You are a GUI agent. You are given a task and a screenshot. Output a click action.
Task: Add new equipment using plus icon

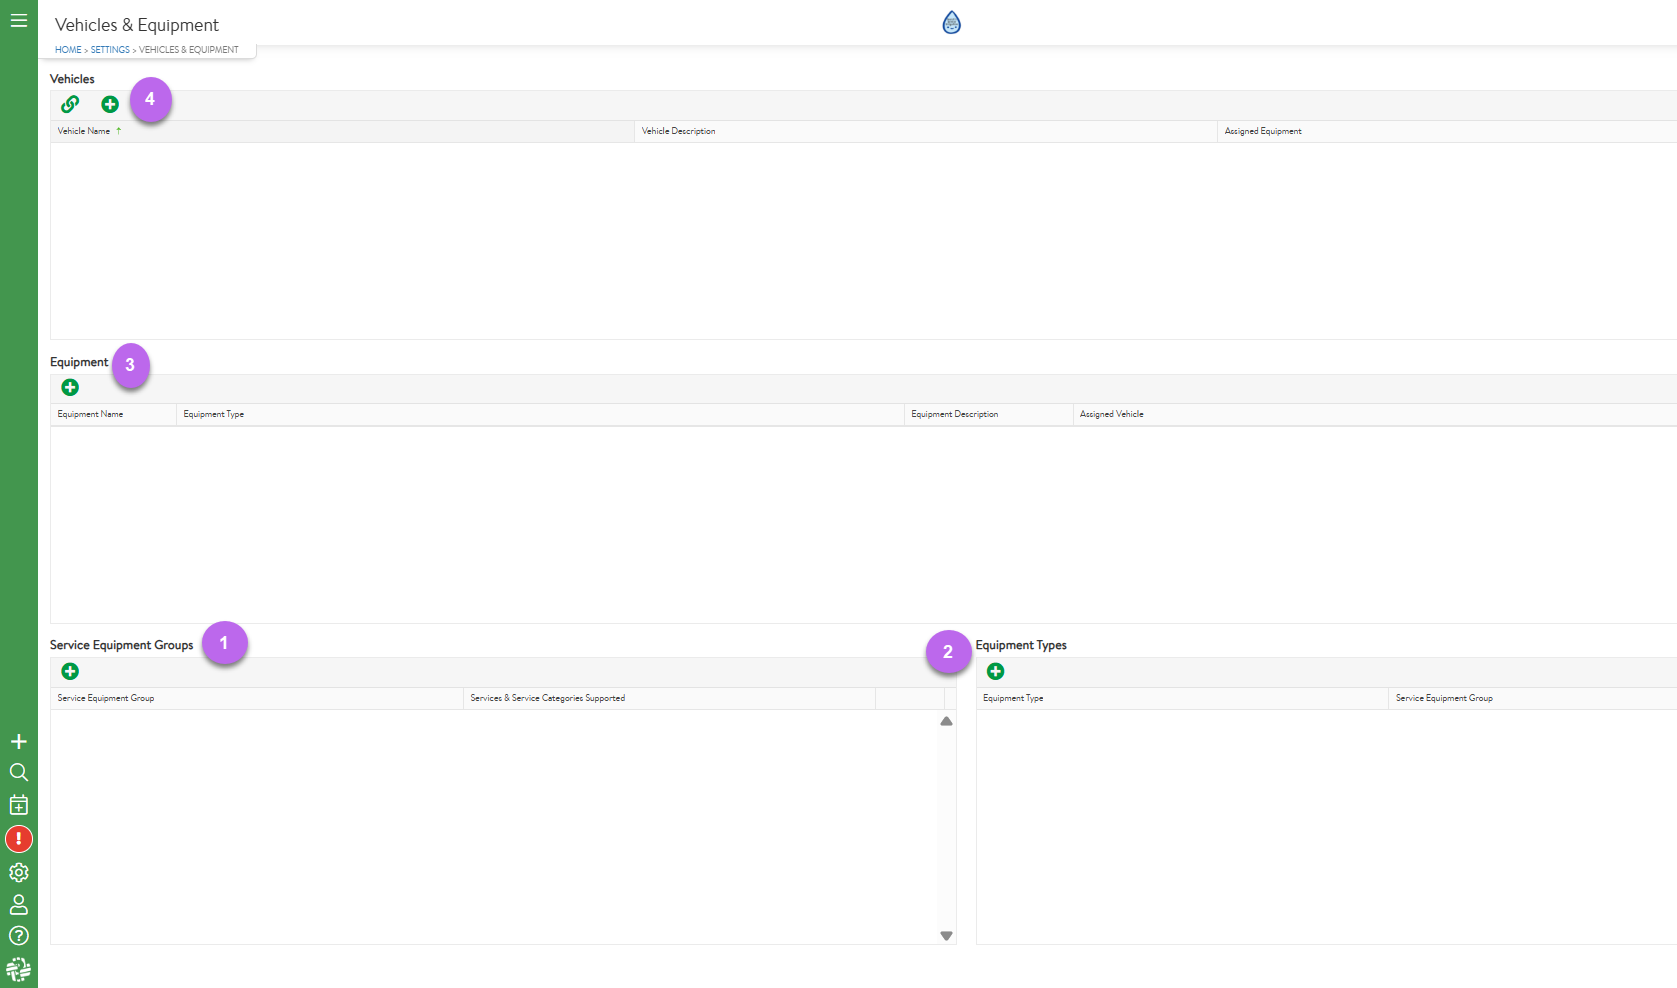[70, 387]
